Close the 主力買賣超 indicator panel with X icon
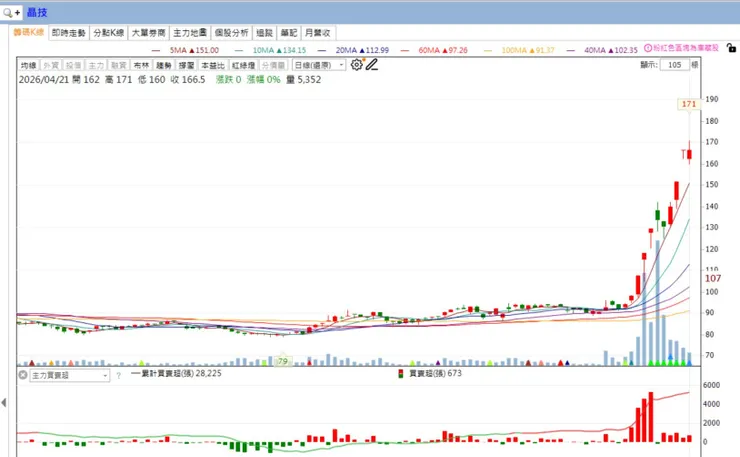740x457 pixels. (23, 375)
